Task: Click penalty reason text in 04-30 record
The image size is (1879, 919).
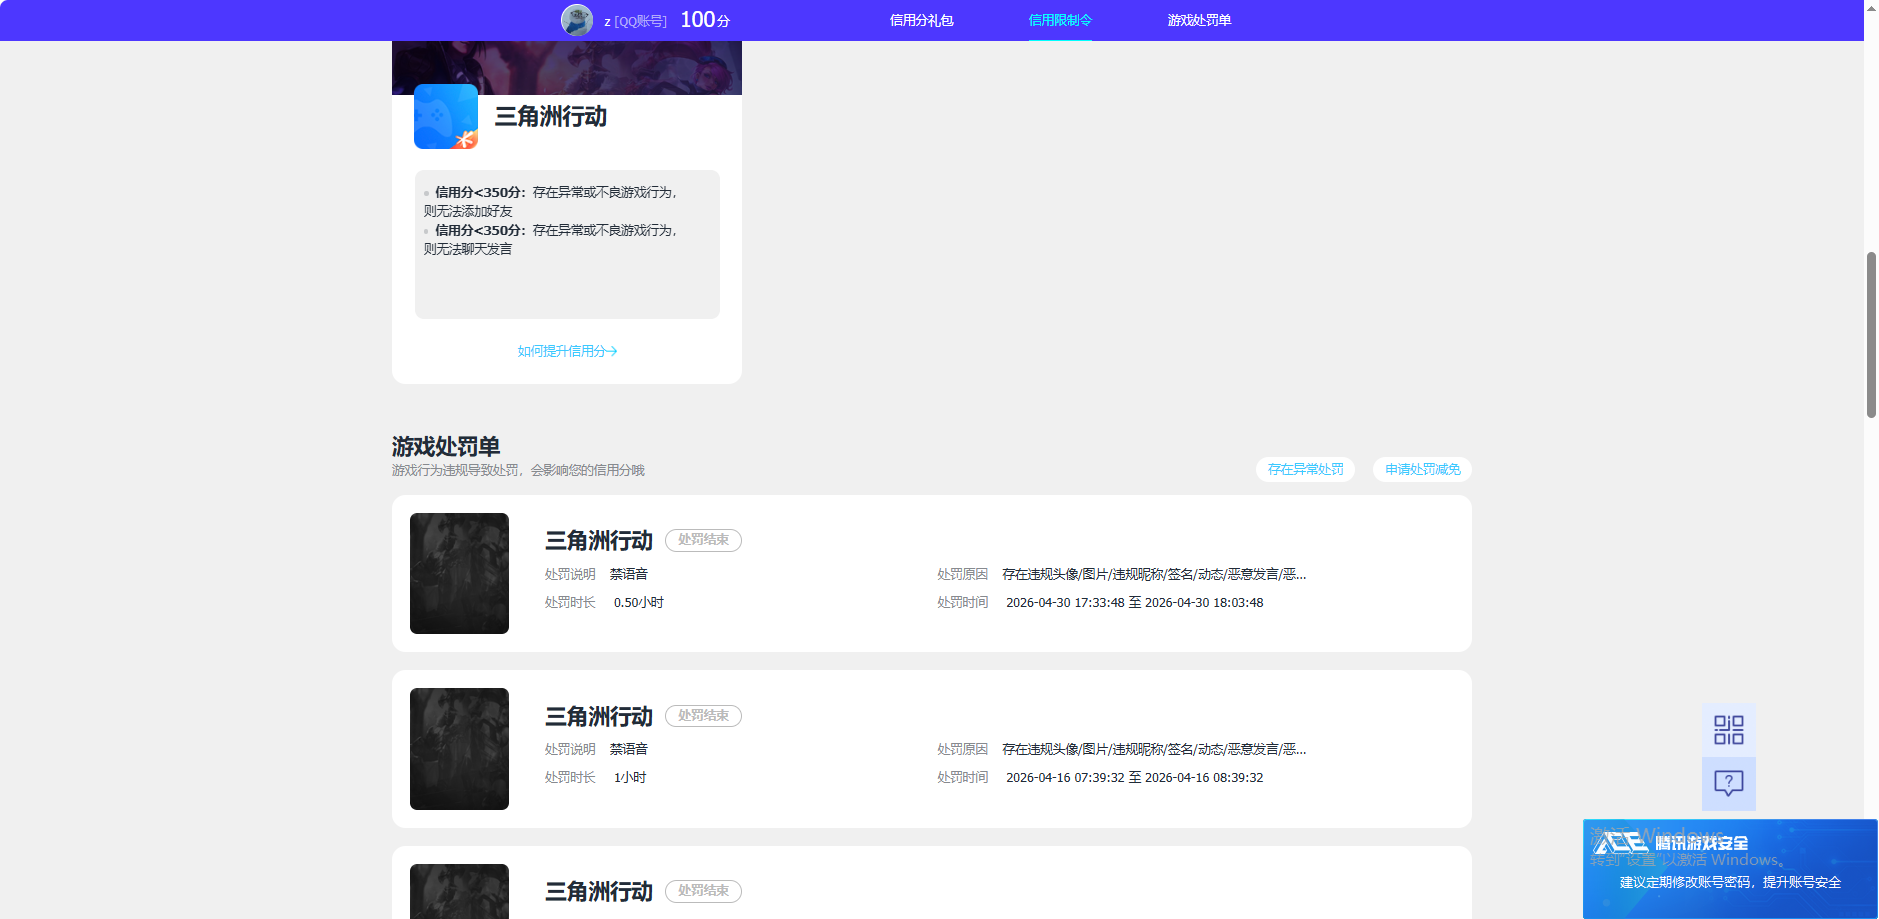Action: pos(1154,574)
